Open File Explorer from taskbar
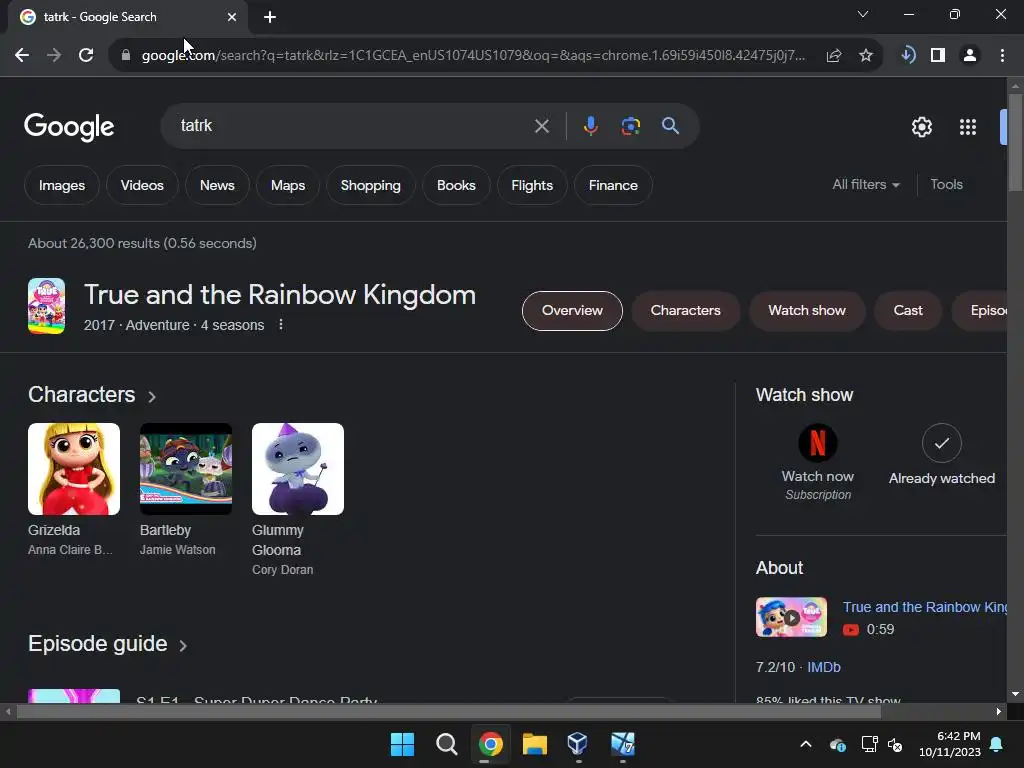This screenshot has height=768, width=1024. 534,744
